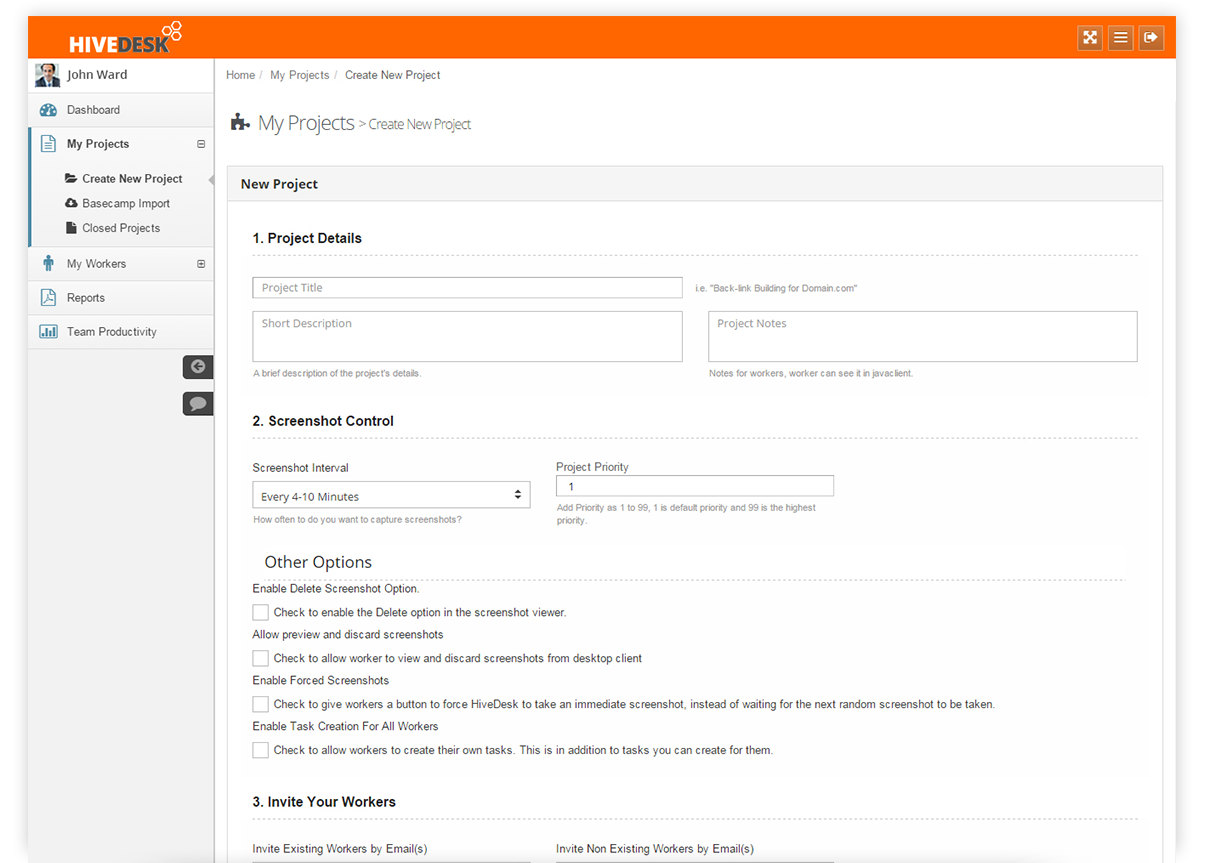Click the 2. Screenshot Control heading

(x=323, y=421)
